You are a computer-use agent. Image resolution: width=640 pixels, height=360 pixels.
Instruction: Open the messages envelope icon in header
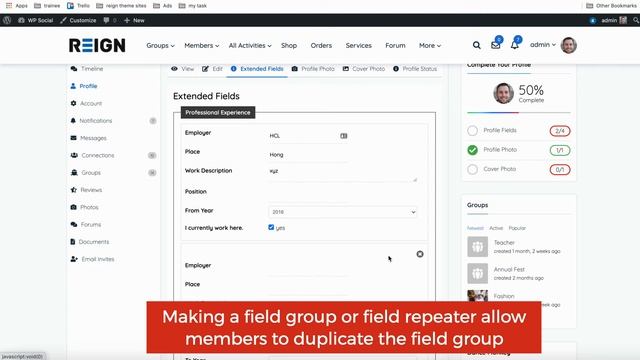(496, 45)
